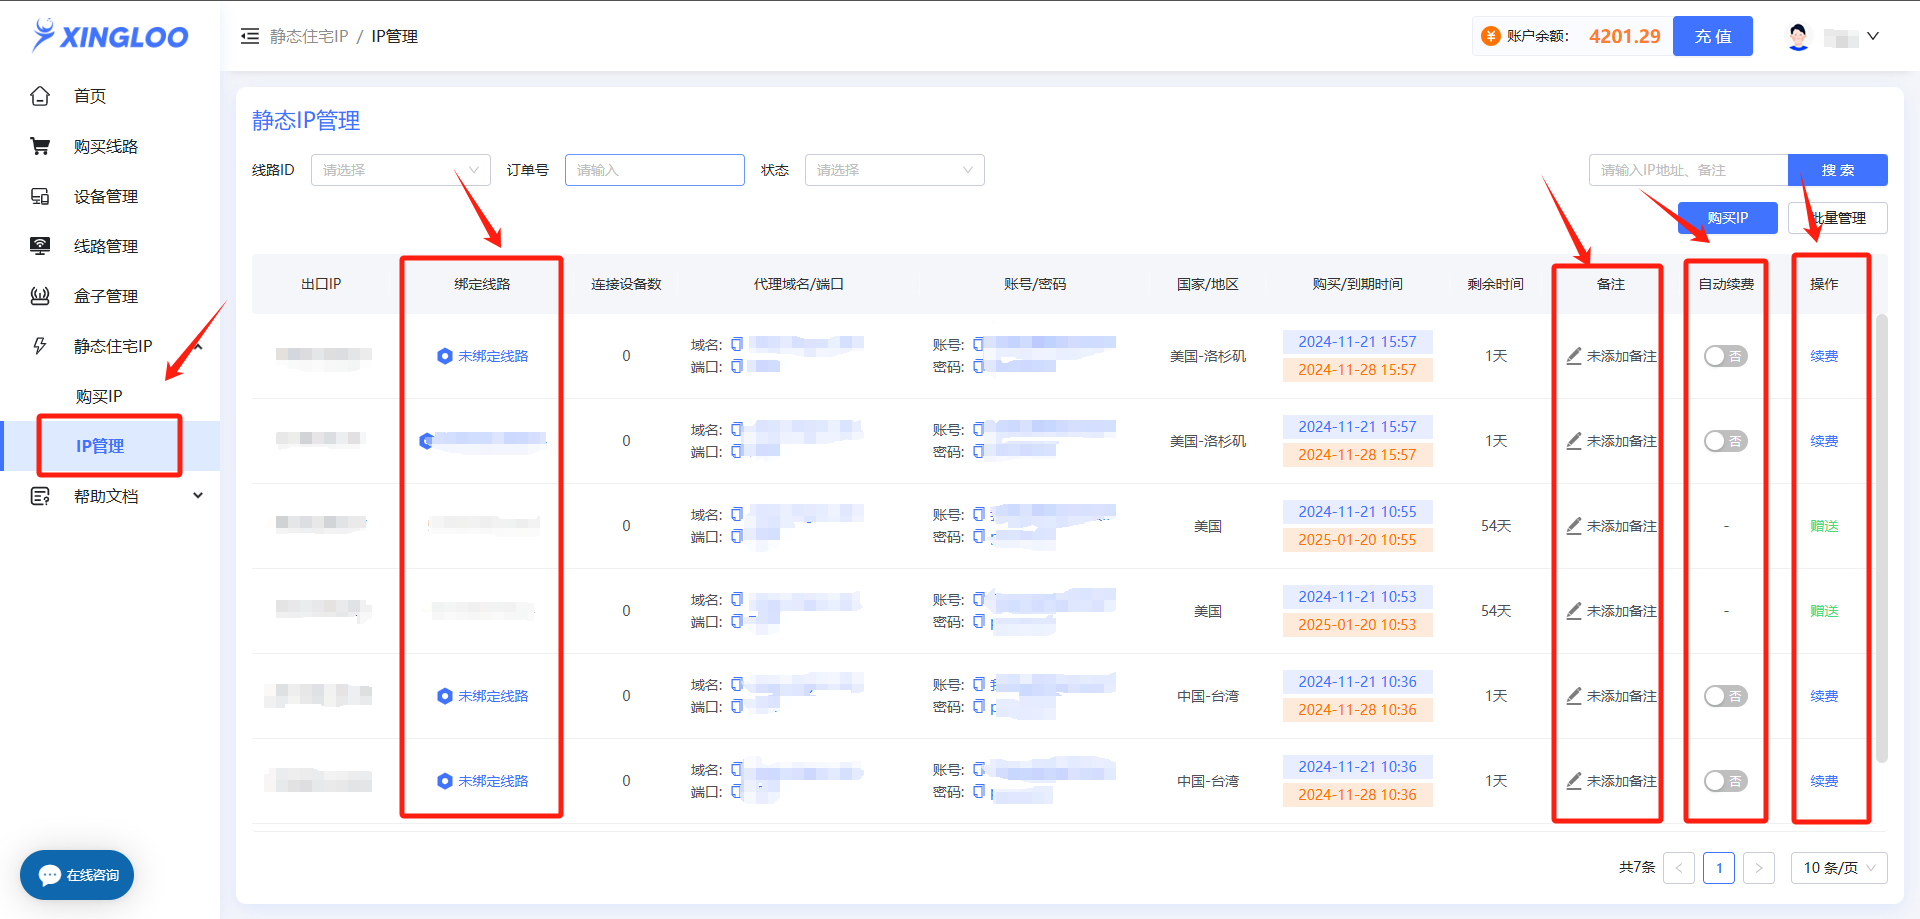Click the 批量管理 button
1920x919 pixels.
pyautogui.click(x=1838, y=218)
